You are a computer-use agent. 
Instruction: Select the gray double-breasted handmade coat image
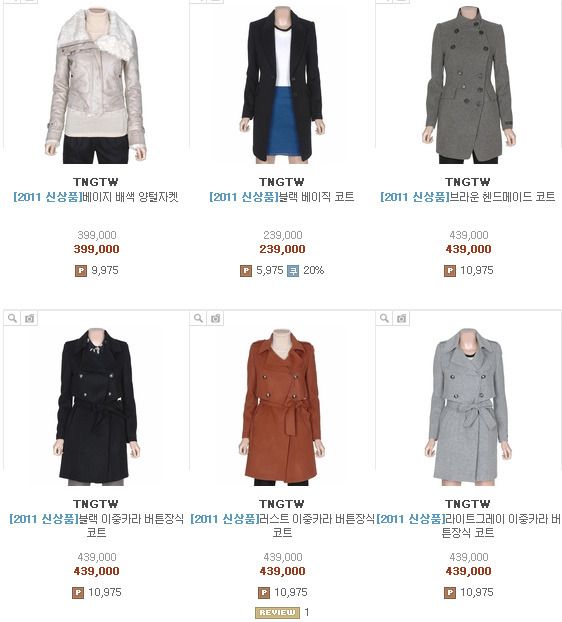point(468,85)
